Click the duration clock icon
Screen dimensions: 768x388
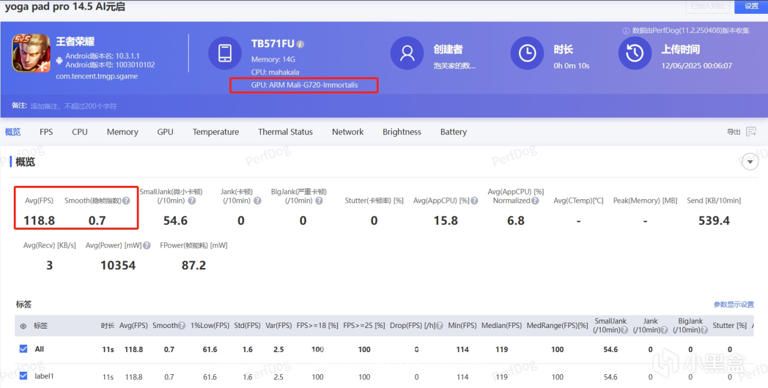click(527, 53)
